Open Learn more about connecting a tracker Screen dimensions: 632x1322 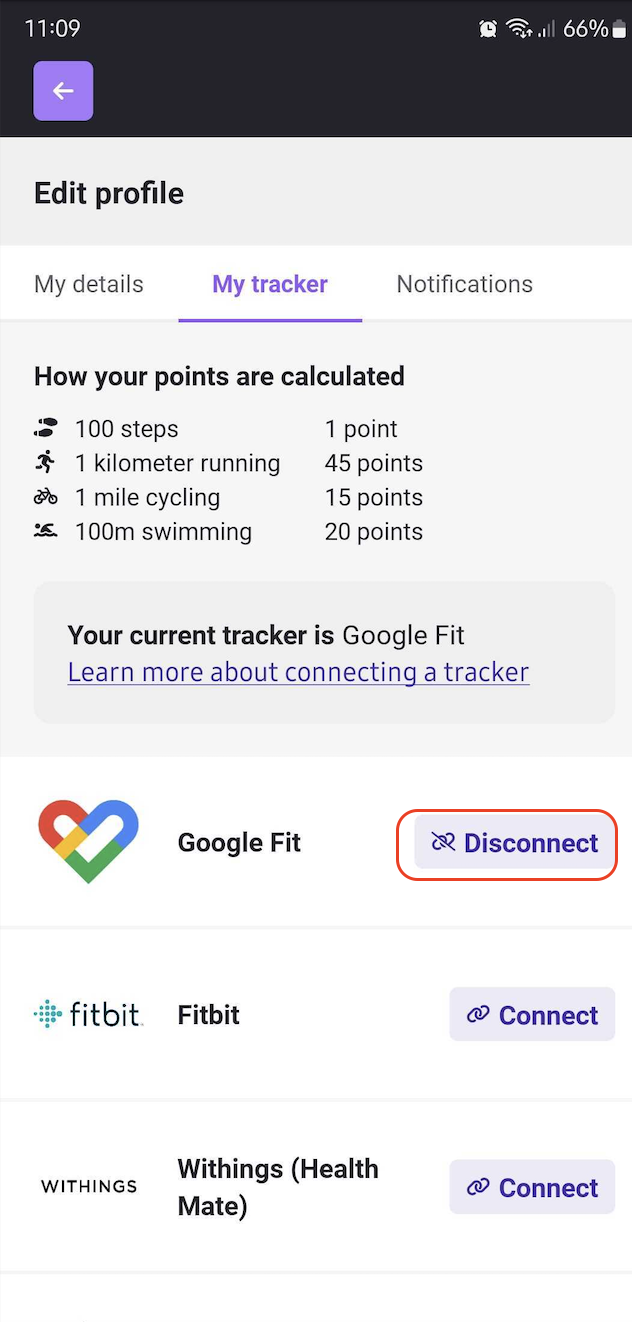click(298, 672)
